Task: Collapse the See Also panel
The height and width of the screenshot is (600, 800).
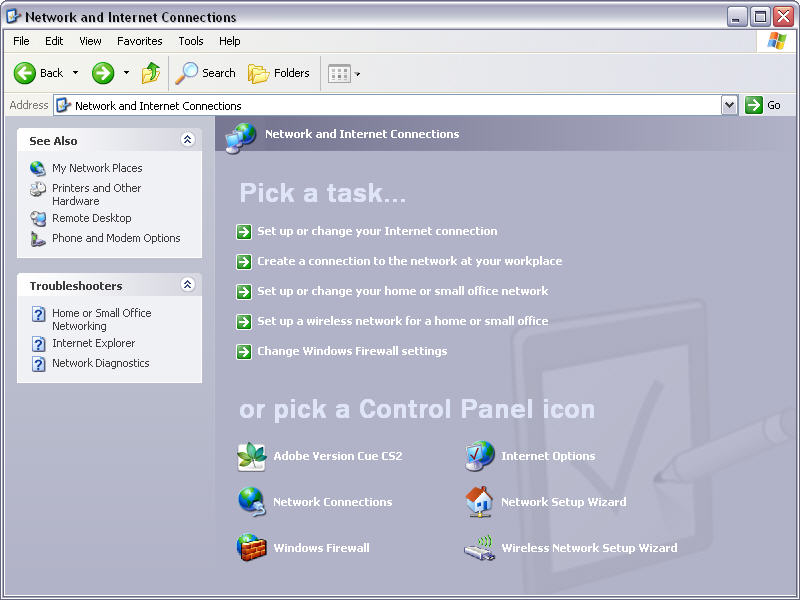Action: 187,140
